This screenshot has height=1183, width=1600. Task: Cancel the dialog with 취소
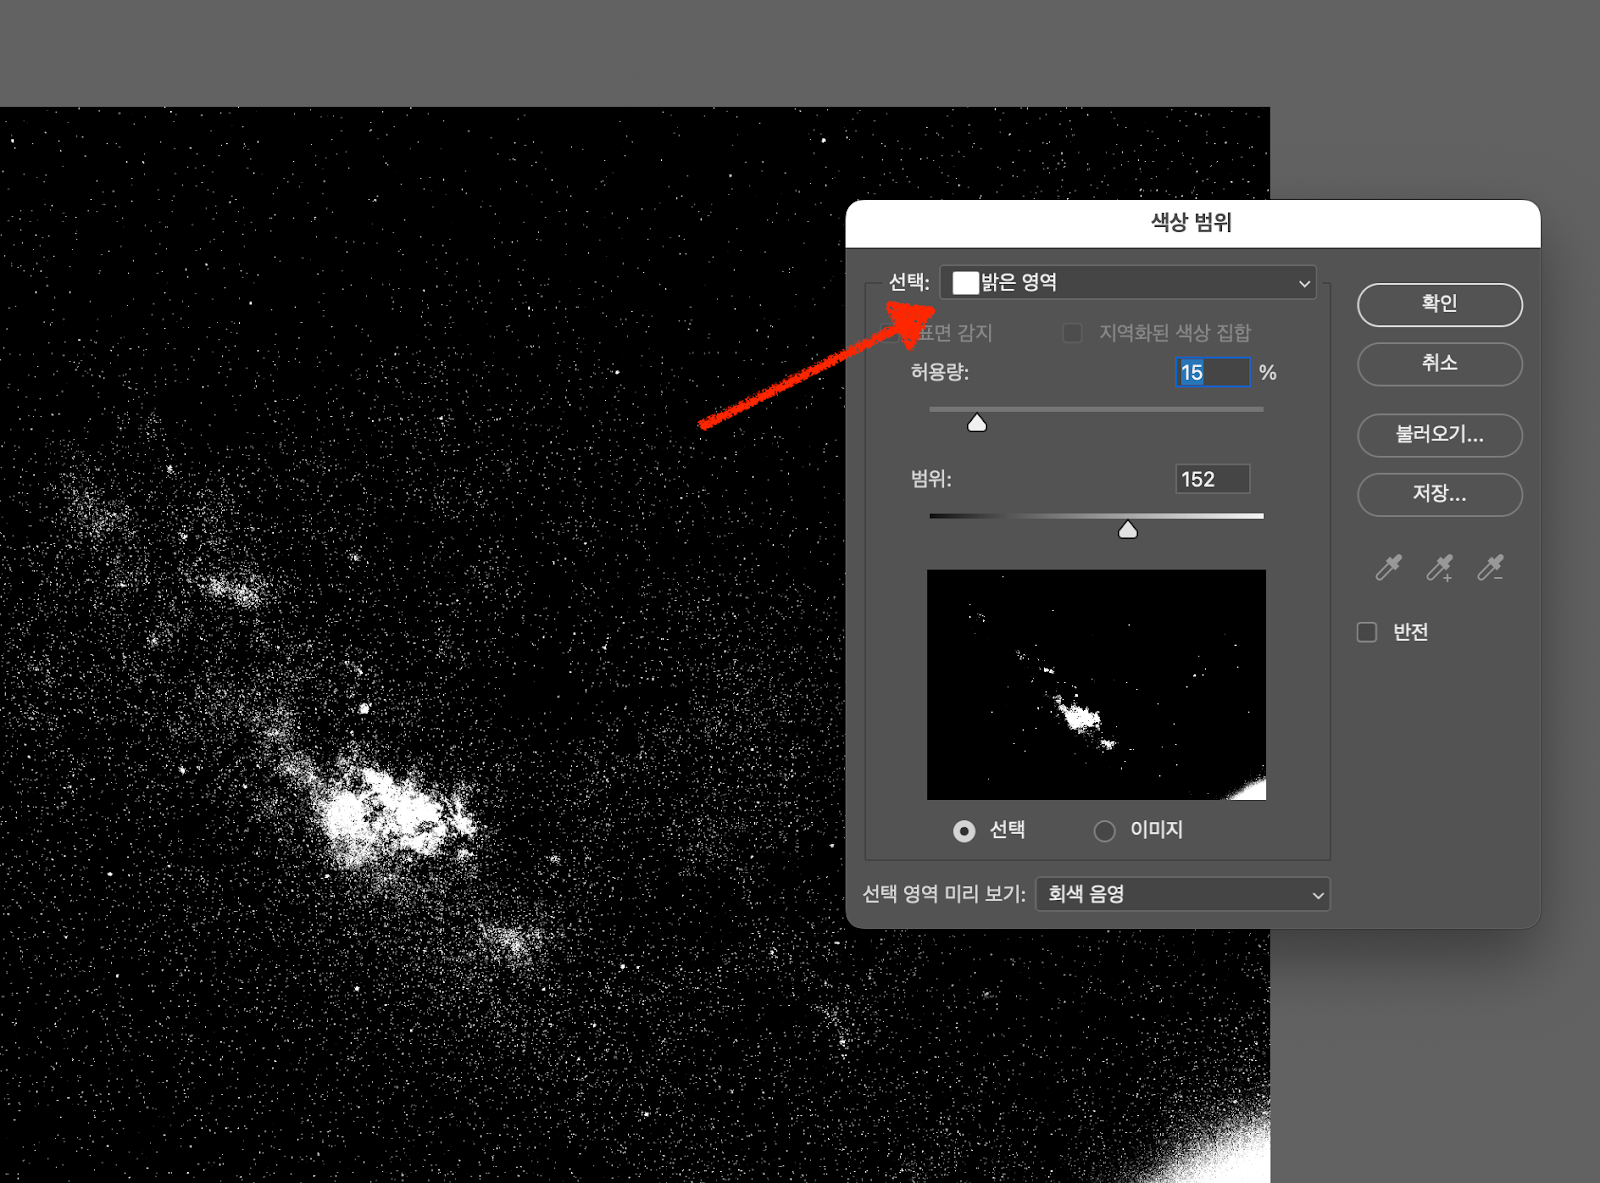click(1439, 364)
